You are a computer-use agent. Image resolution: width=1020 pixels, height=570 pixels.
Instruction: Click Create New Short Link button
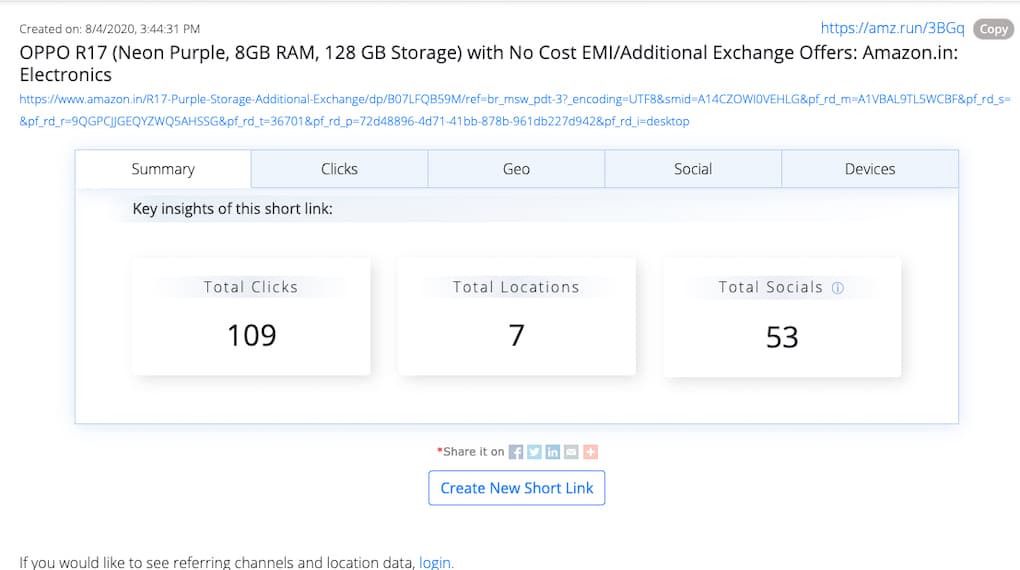(x=517, y=488)
